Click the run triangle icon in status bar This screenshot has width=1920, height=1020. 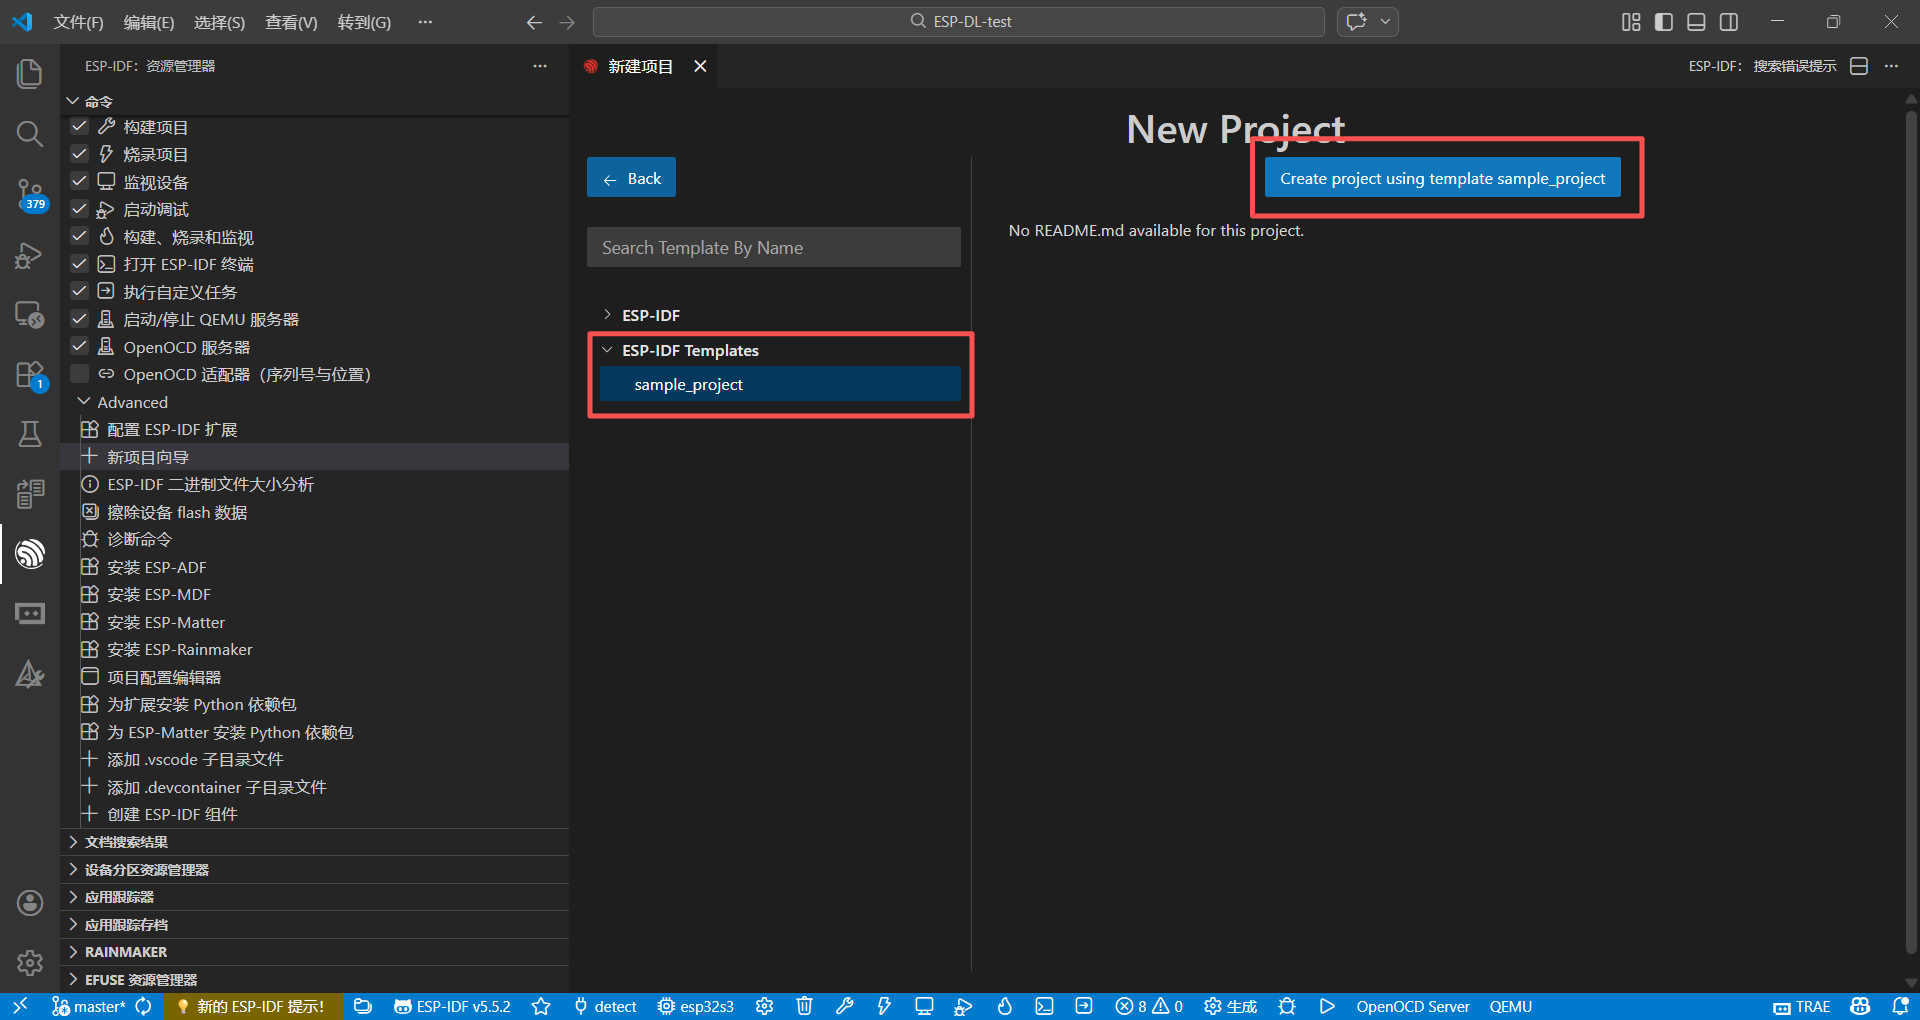pos(1327,1006)
